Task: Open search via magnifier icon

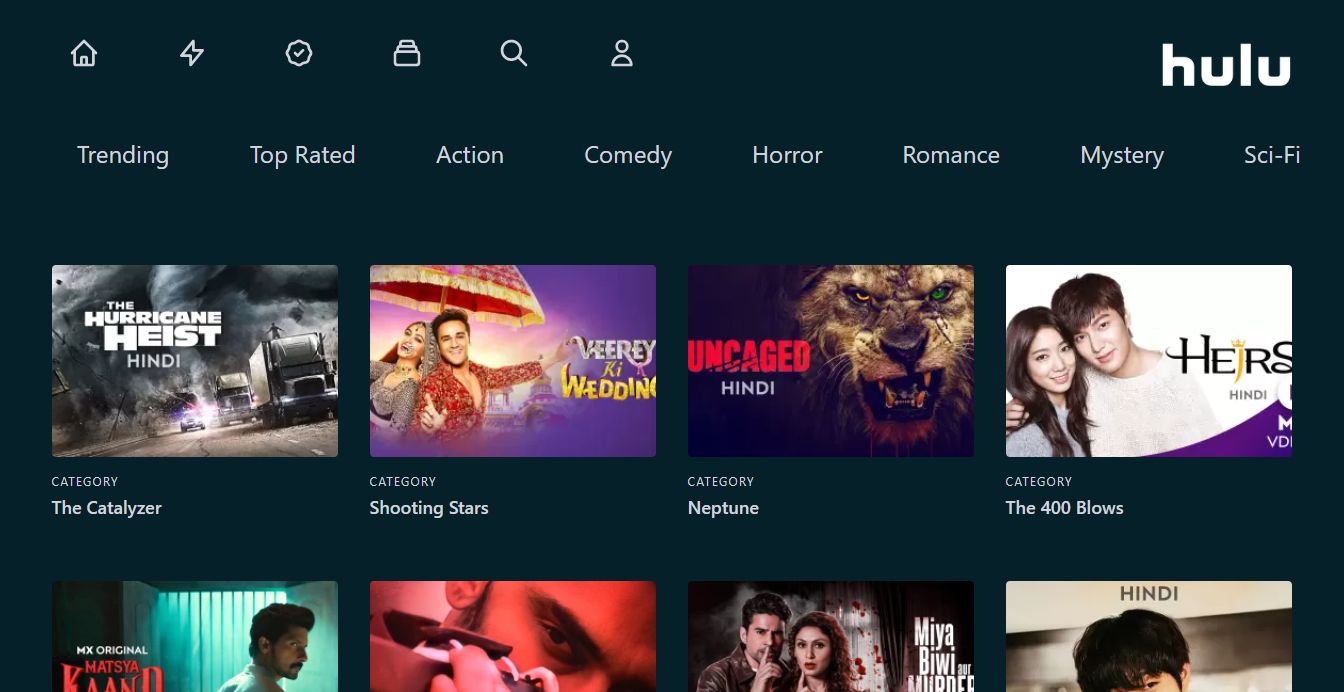Action: tap(514, 53)
